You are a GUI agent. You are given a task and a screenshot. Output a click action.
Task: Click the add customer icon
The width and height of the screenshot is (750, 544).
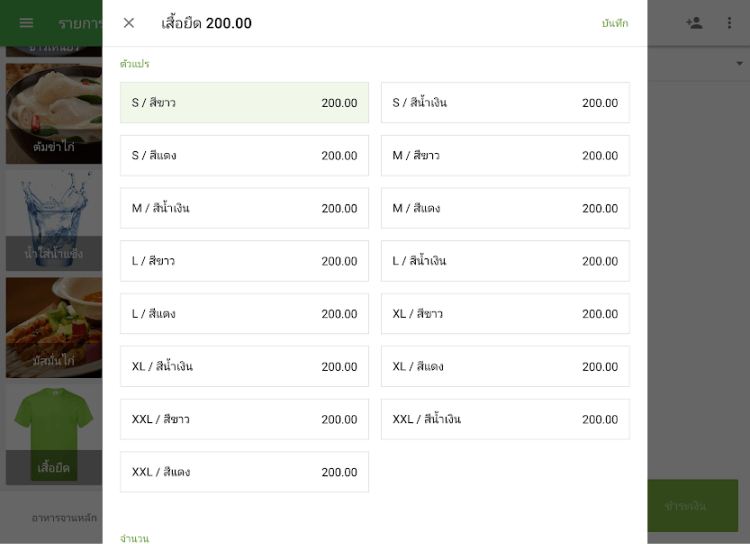694,23
